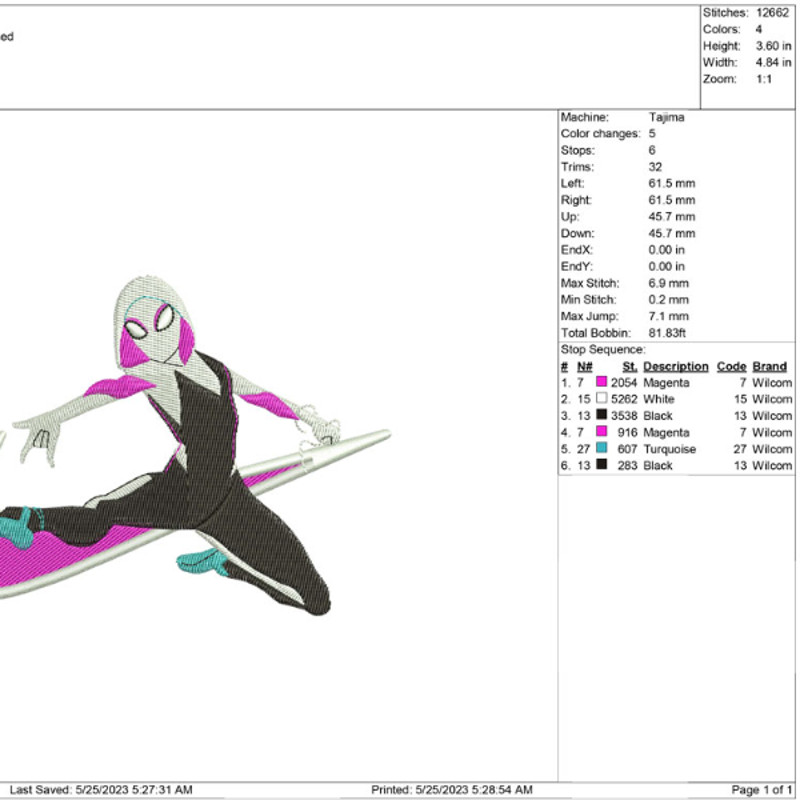Screen dimensions: 800x800
Task: Select the magenta swatch in stop 4
Action: coord(602,433)
